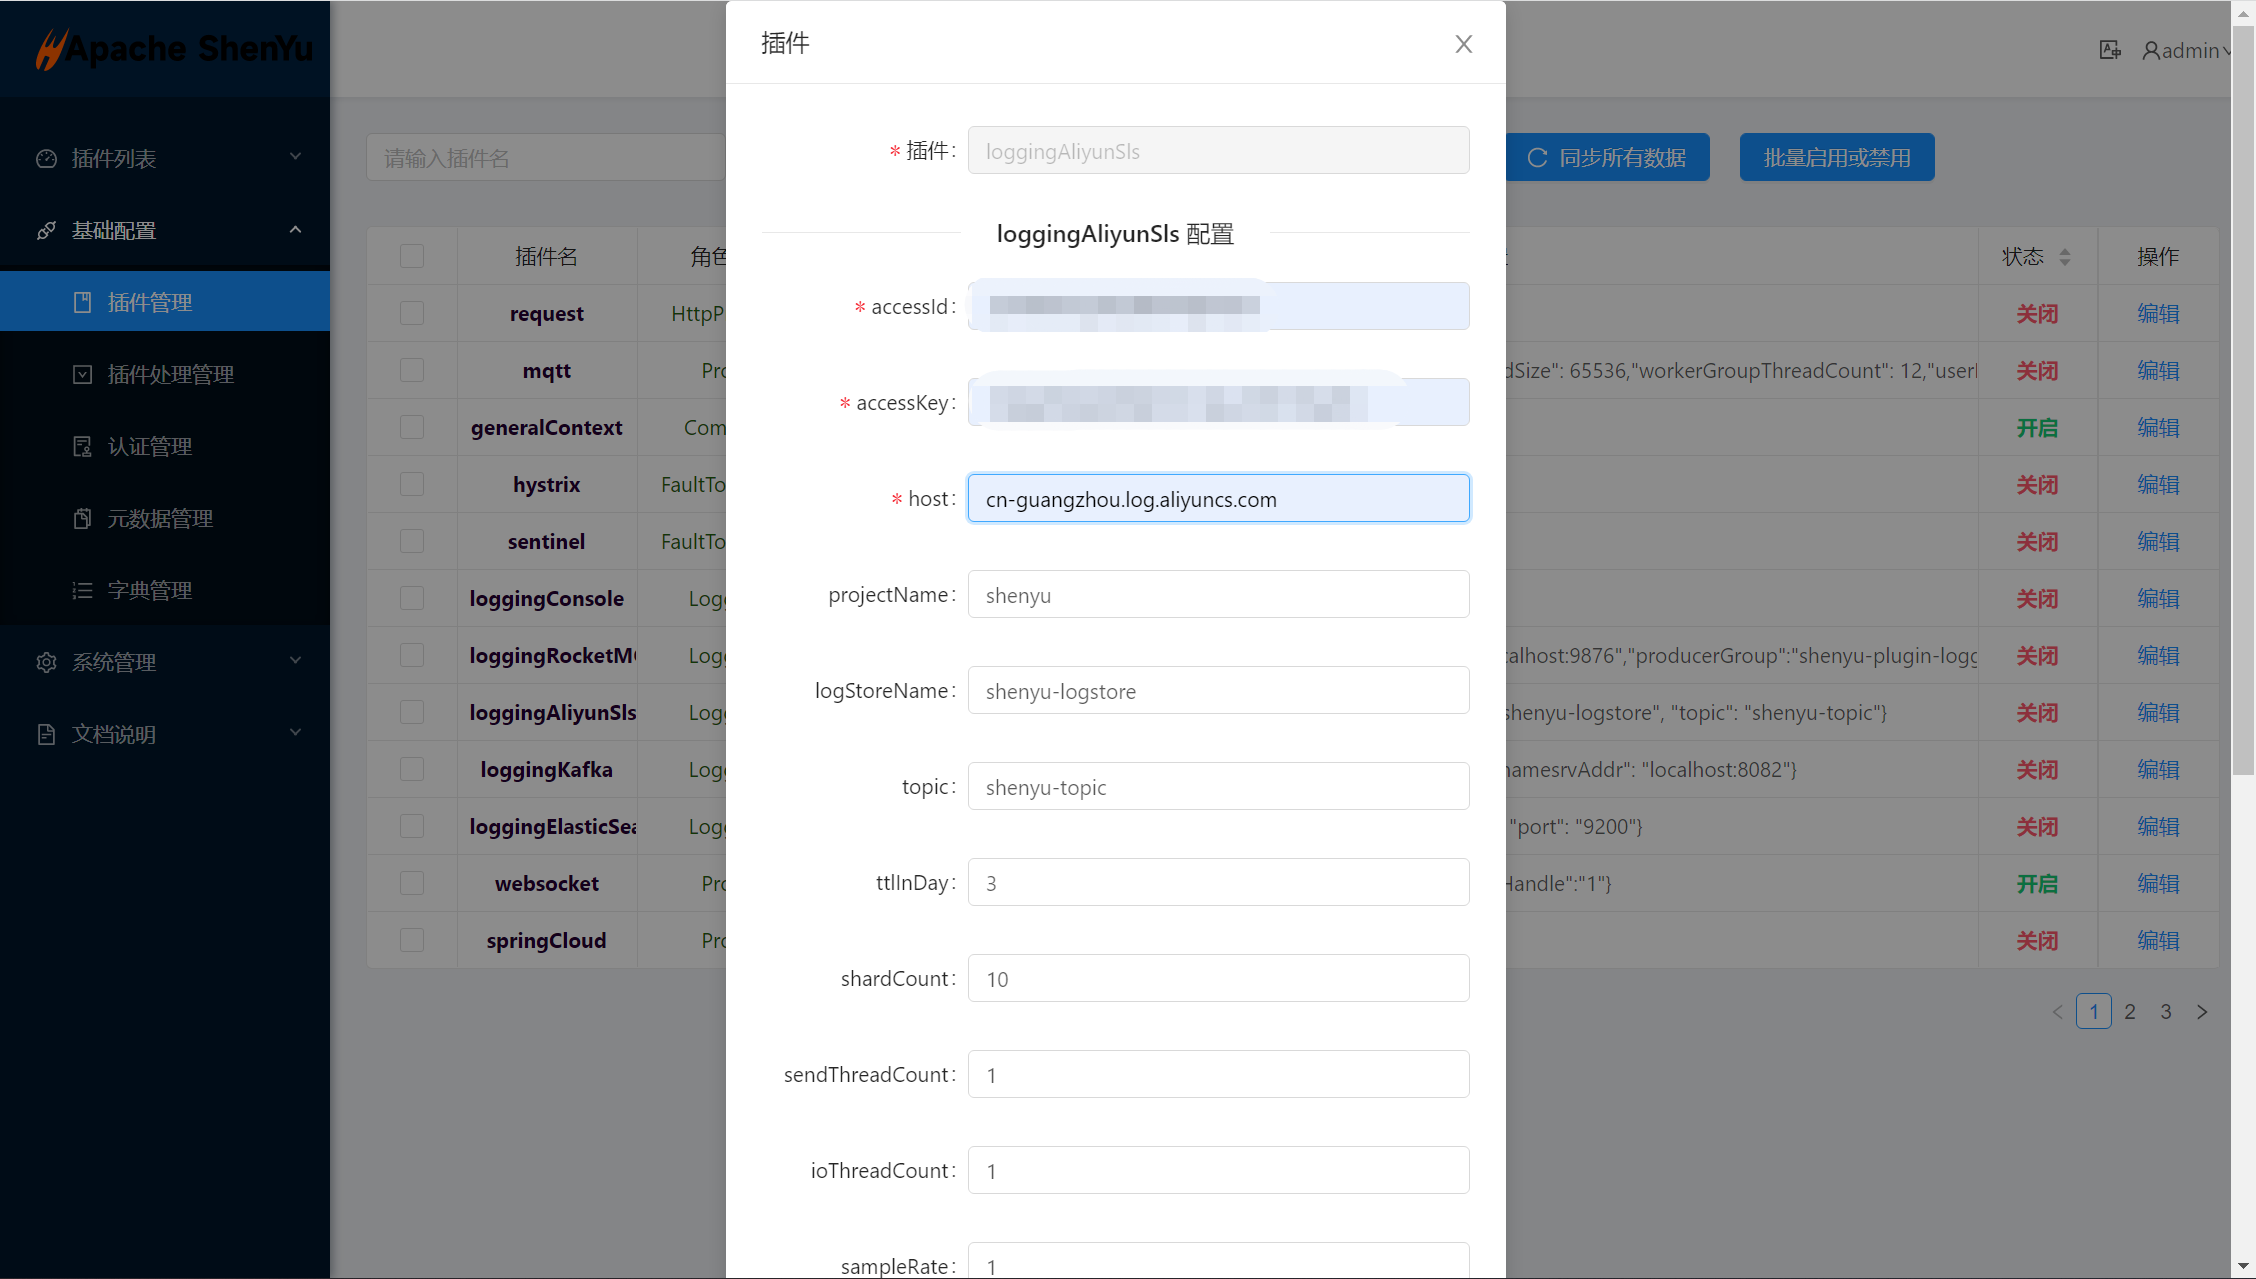This screenshot has width=2256, height=1279.
Task: Select the loggingKafka row checkbox
Action: pos(412,770)
